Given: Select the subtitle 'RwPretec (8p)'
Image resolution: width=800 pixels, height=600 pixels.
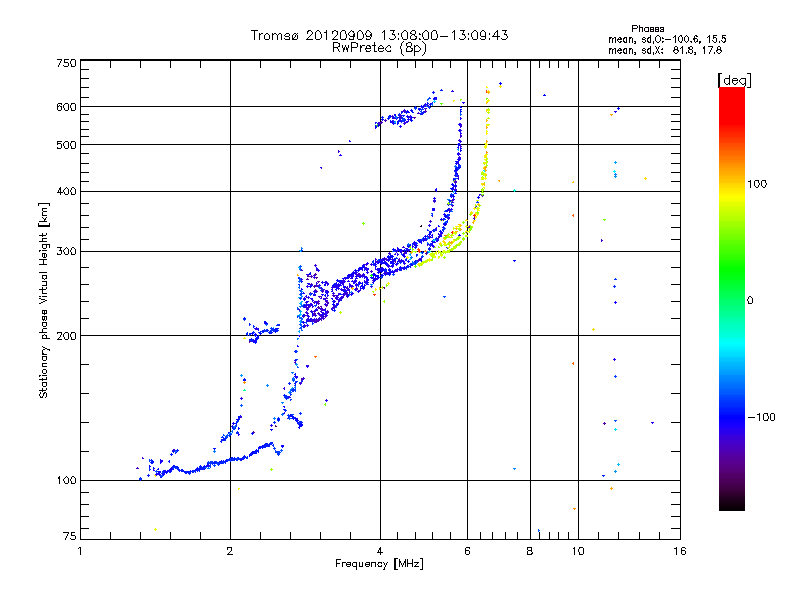Looking at the screenshot, I should click(379, 48).
